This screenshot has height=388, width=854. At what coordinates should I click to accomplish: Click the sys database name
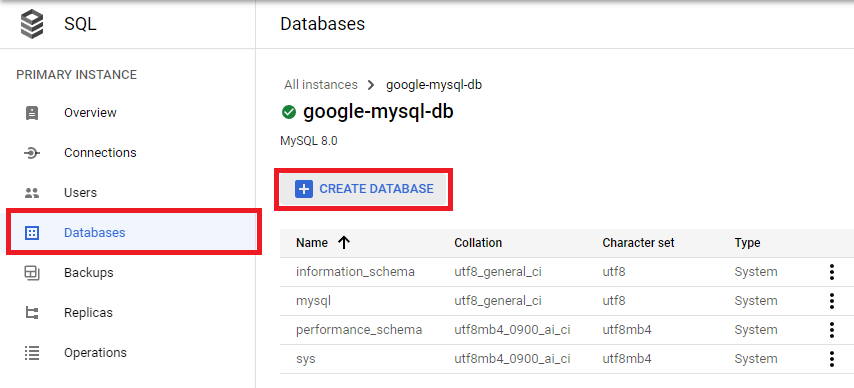click(306, 359)
